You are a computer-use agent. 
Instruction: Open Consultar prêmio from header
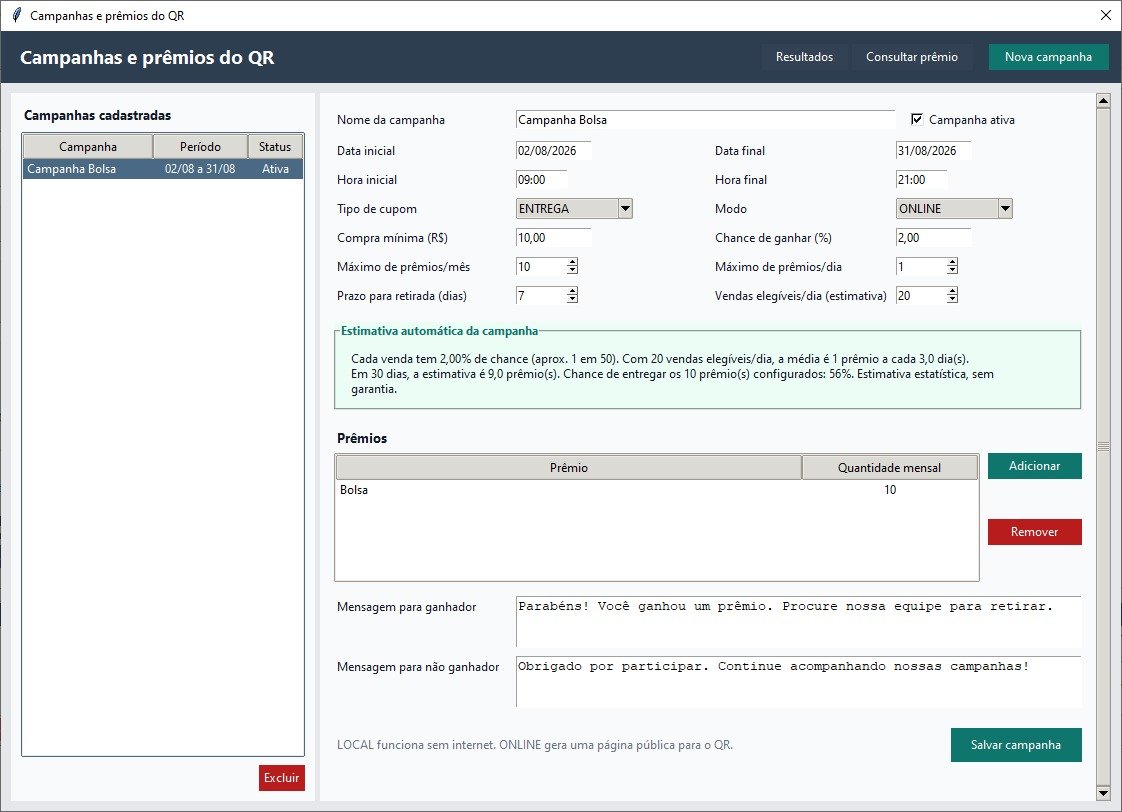(x=912, y=57)
